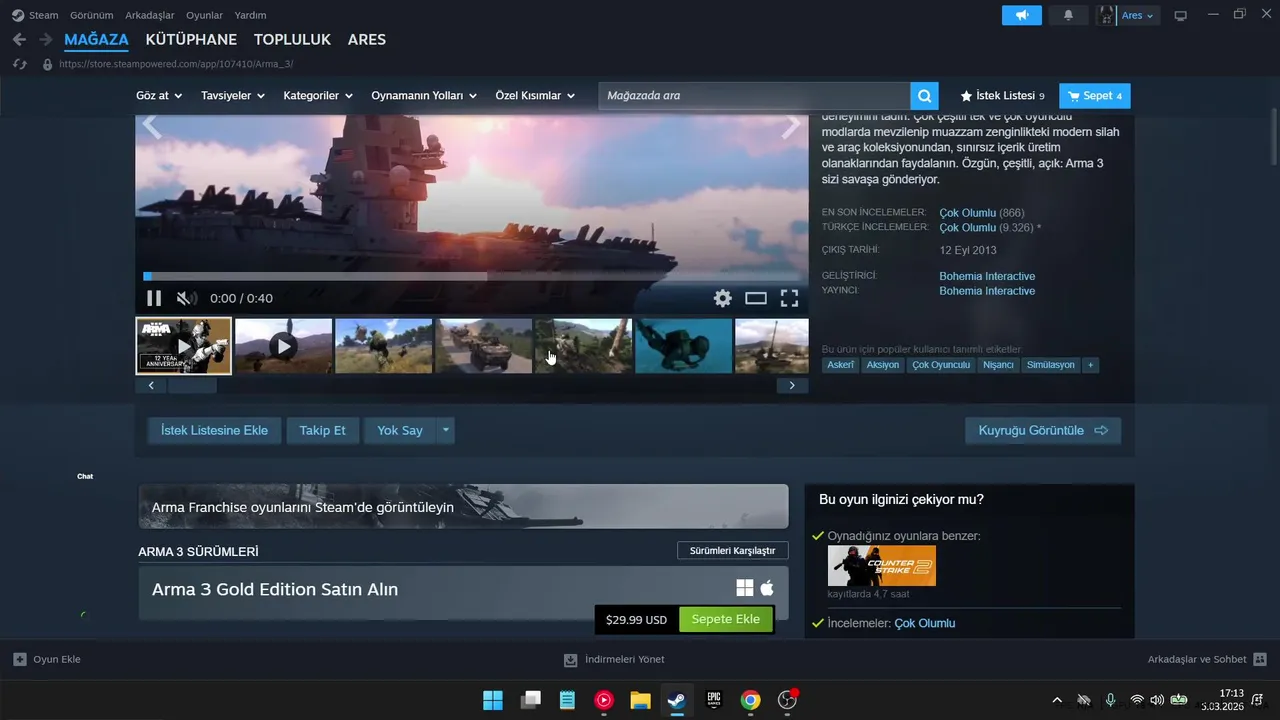
Task: Select the Simülasyon tag
Action: tap(1050, 365)
